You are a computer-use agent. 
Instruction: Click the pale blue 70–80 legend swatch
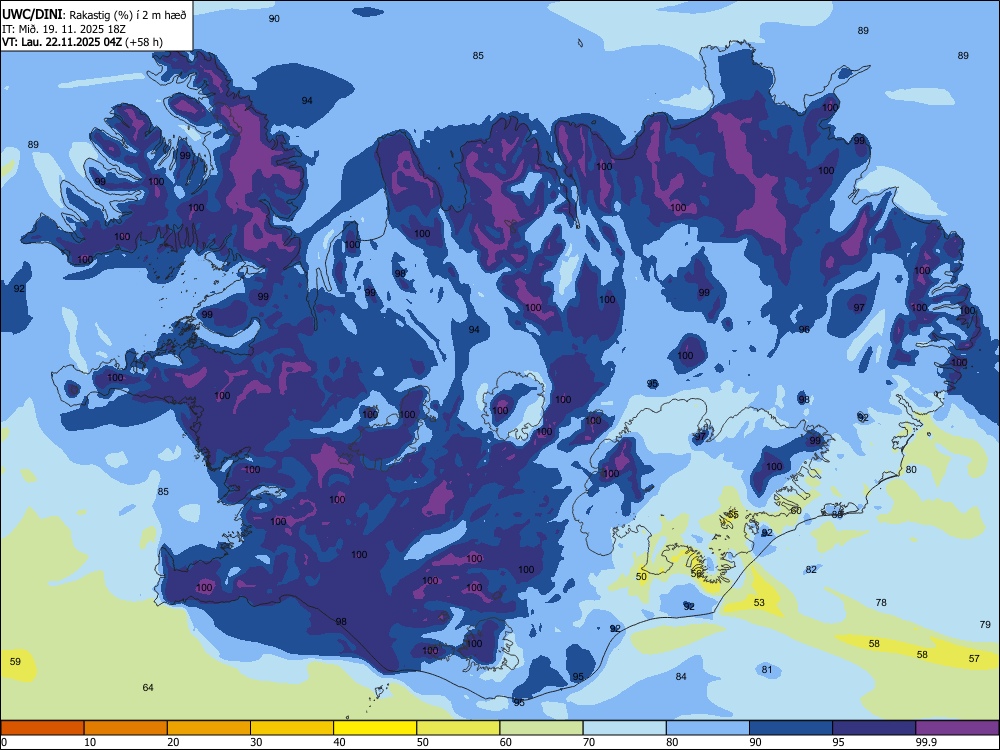click(624, 728)
